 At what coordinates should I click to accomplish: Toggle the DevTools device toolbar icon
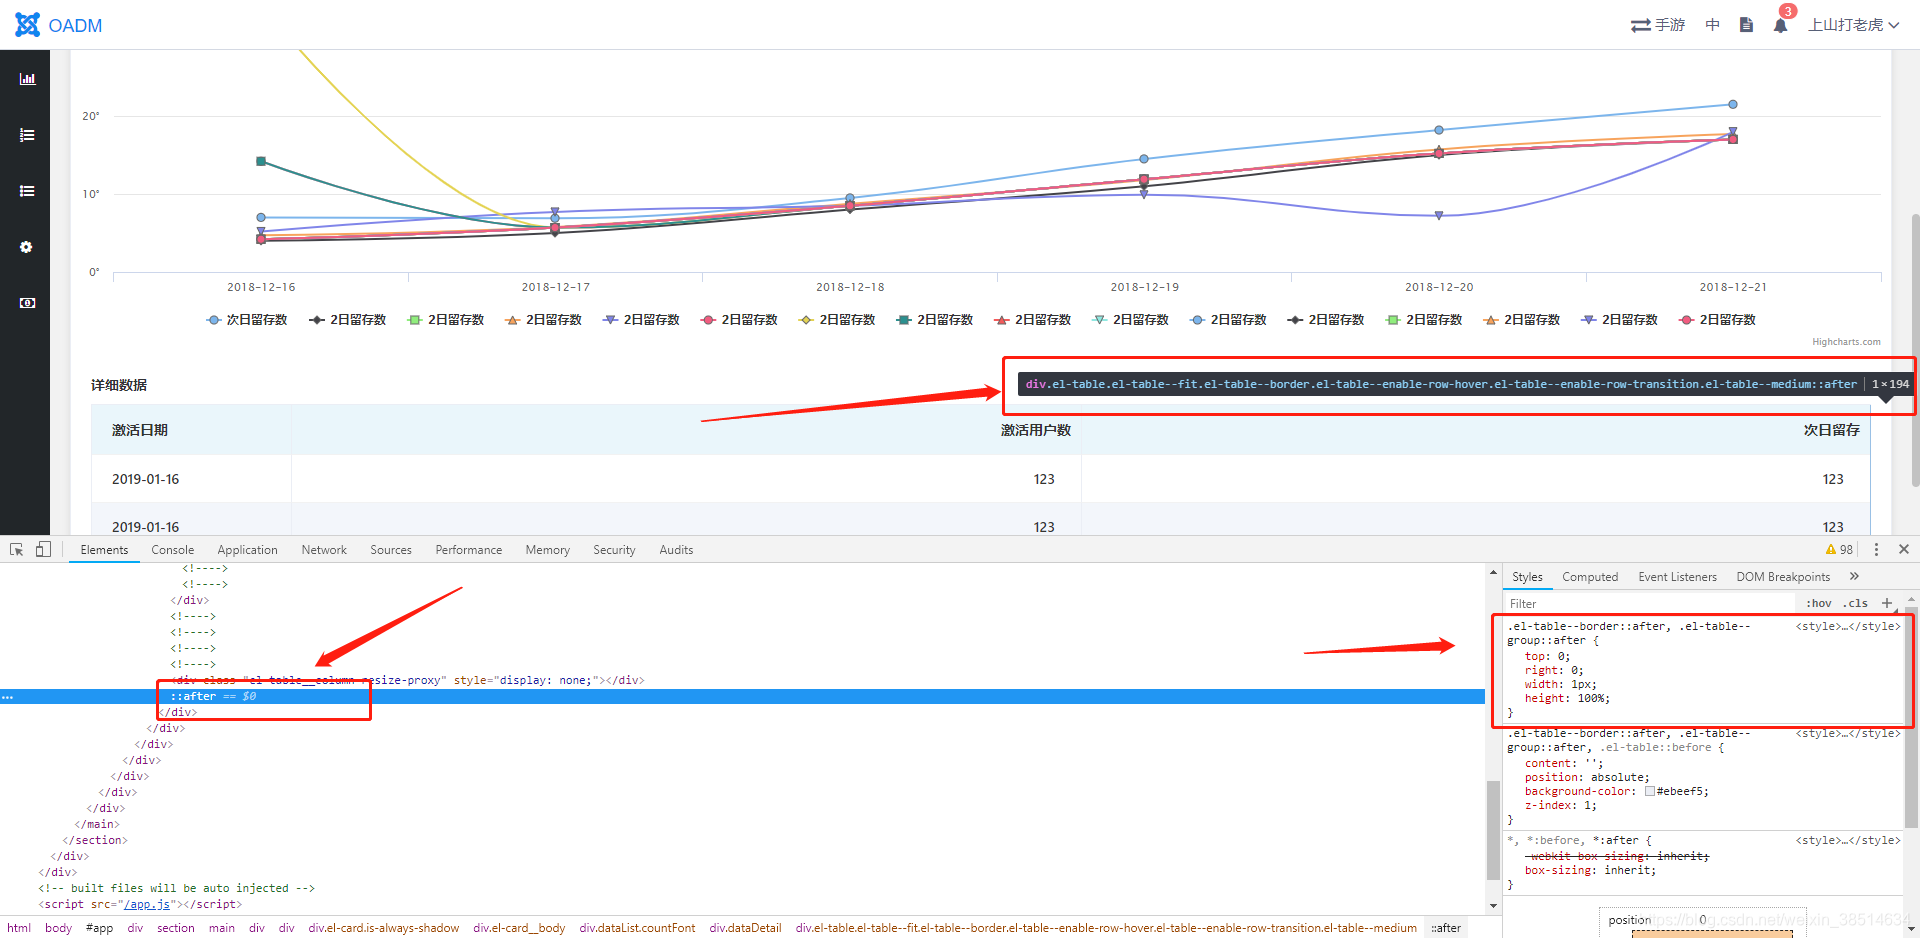click(x=43, y=549)
